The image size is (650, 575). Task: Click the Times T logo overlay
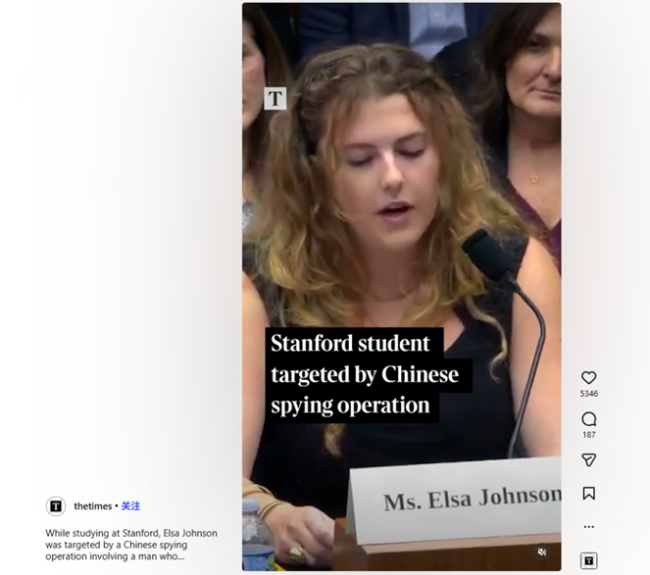point(275,99)
